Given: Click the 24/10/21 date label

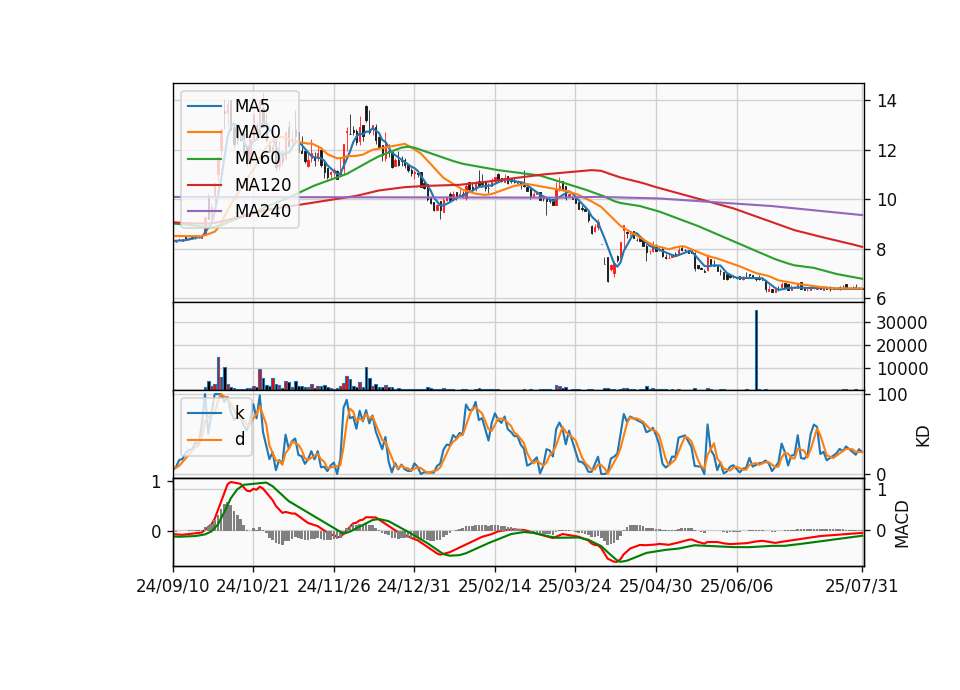Looking at the screenshot, I should (253, 586).
